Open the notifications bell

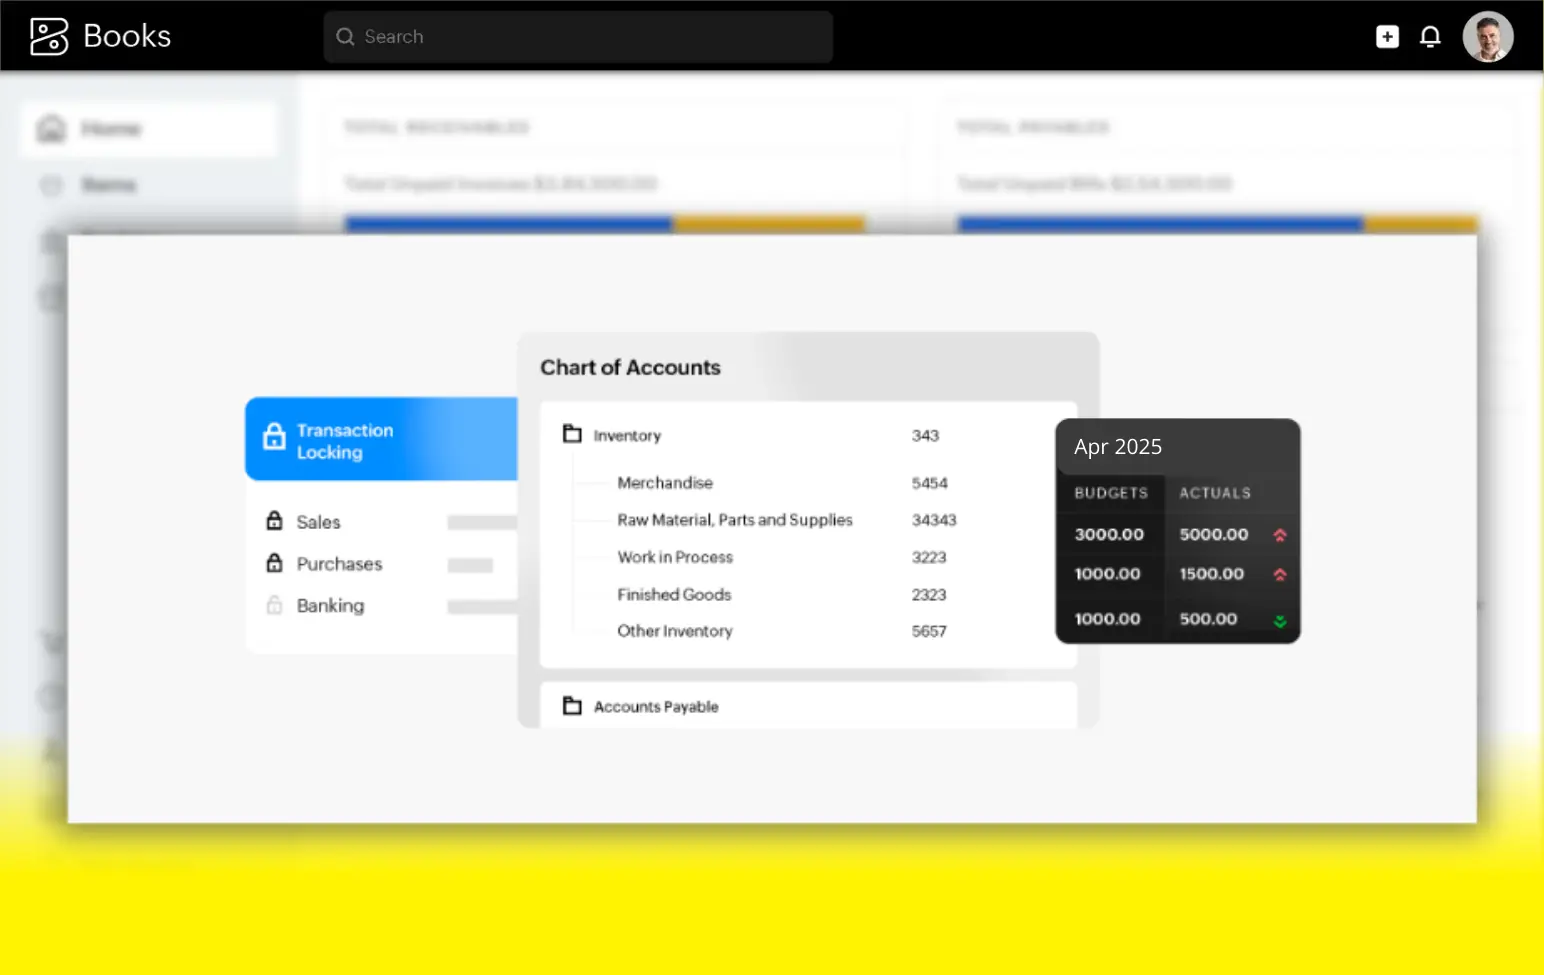(x=1430, y=37)
